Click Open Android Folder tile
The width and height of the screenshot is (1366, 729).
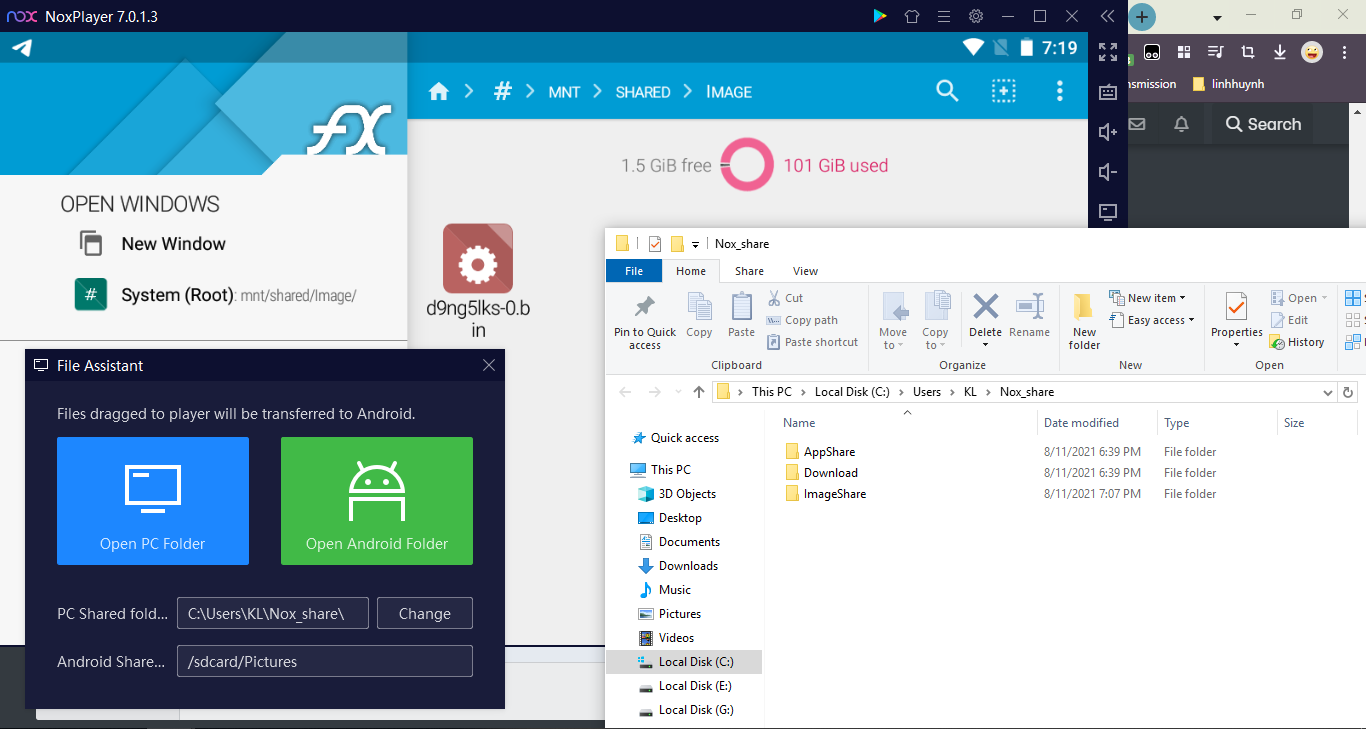[377, 501]
